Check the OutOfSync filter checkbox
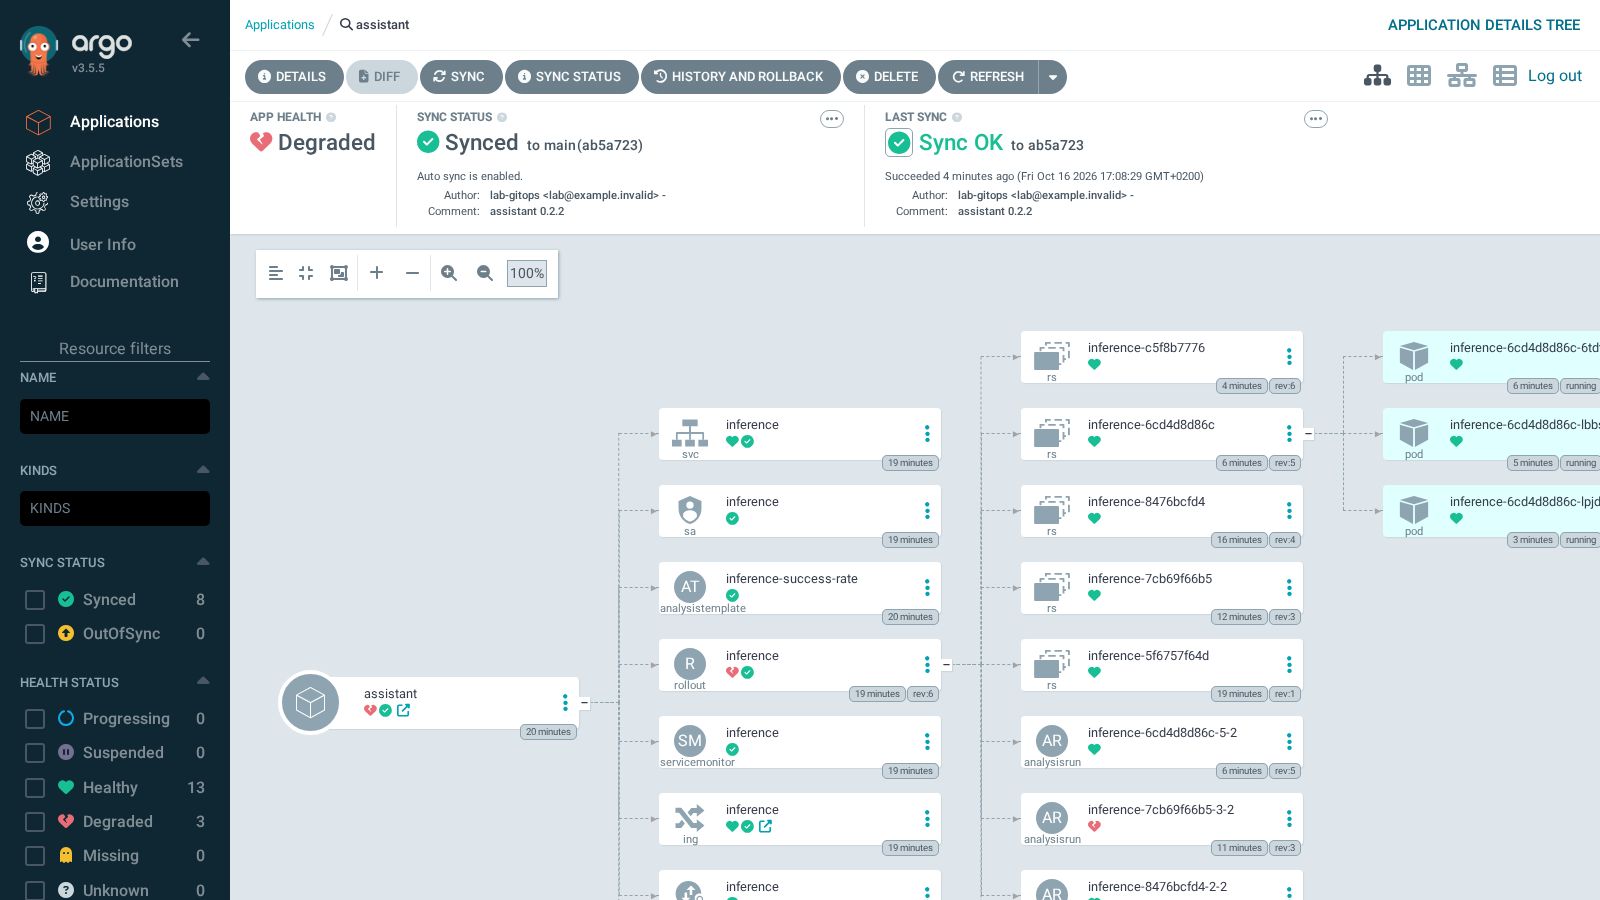Viewport: 1600px width, 900px height. coord(35,633)
